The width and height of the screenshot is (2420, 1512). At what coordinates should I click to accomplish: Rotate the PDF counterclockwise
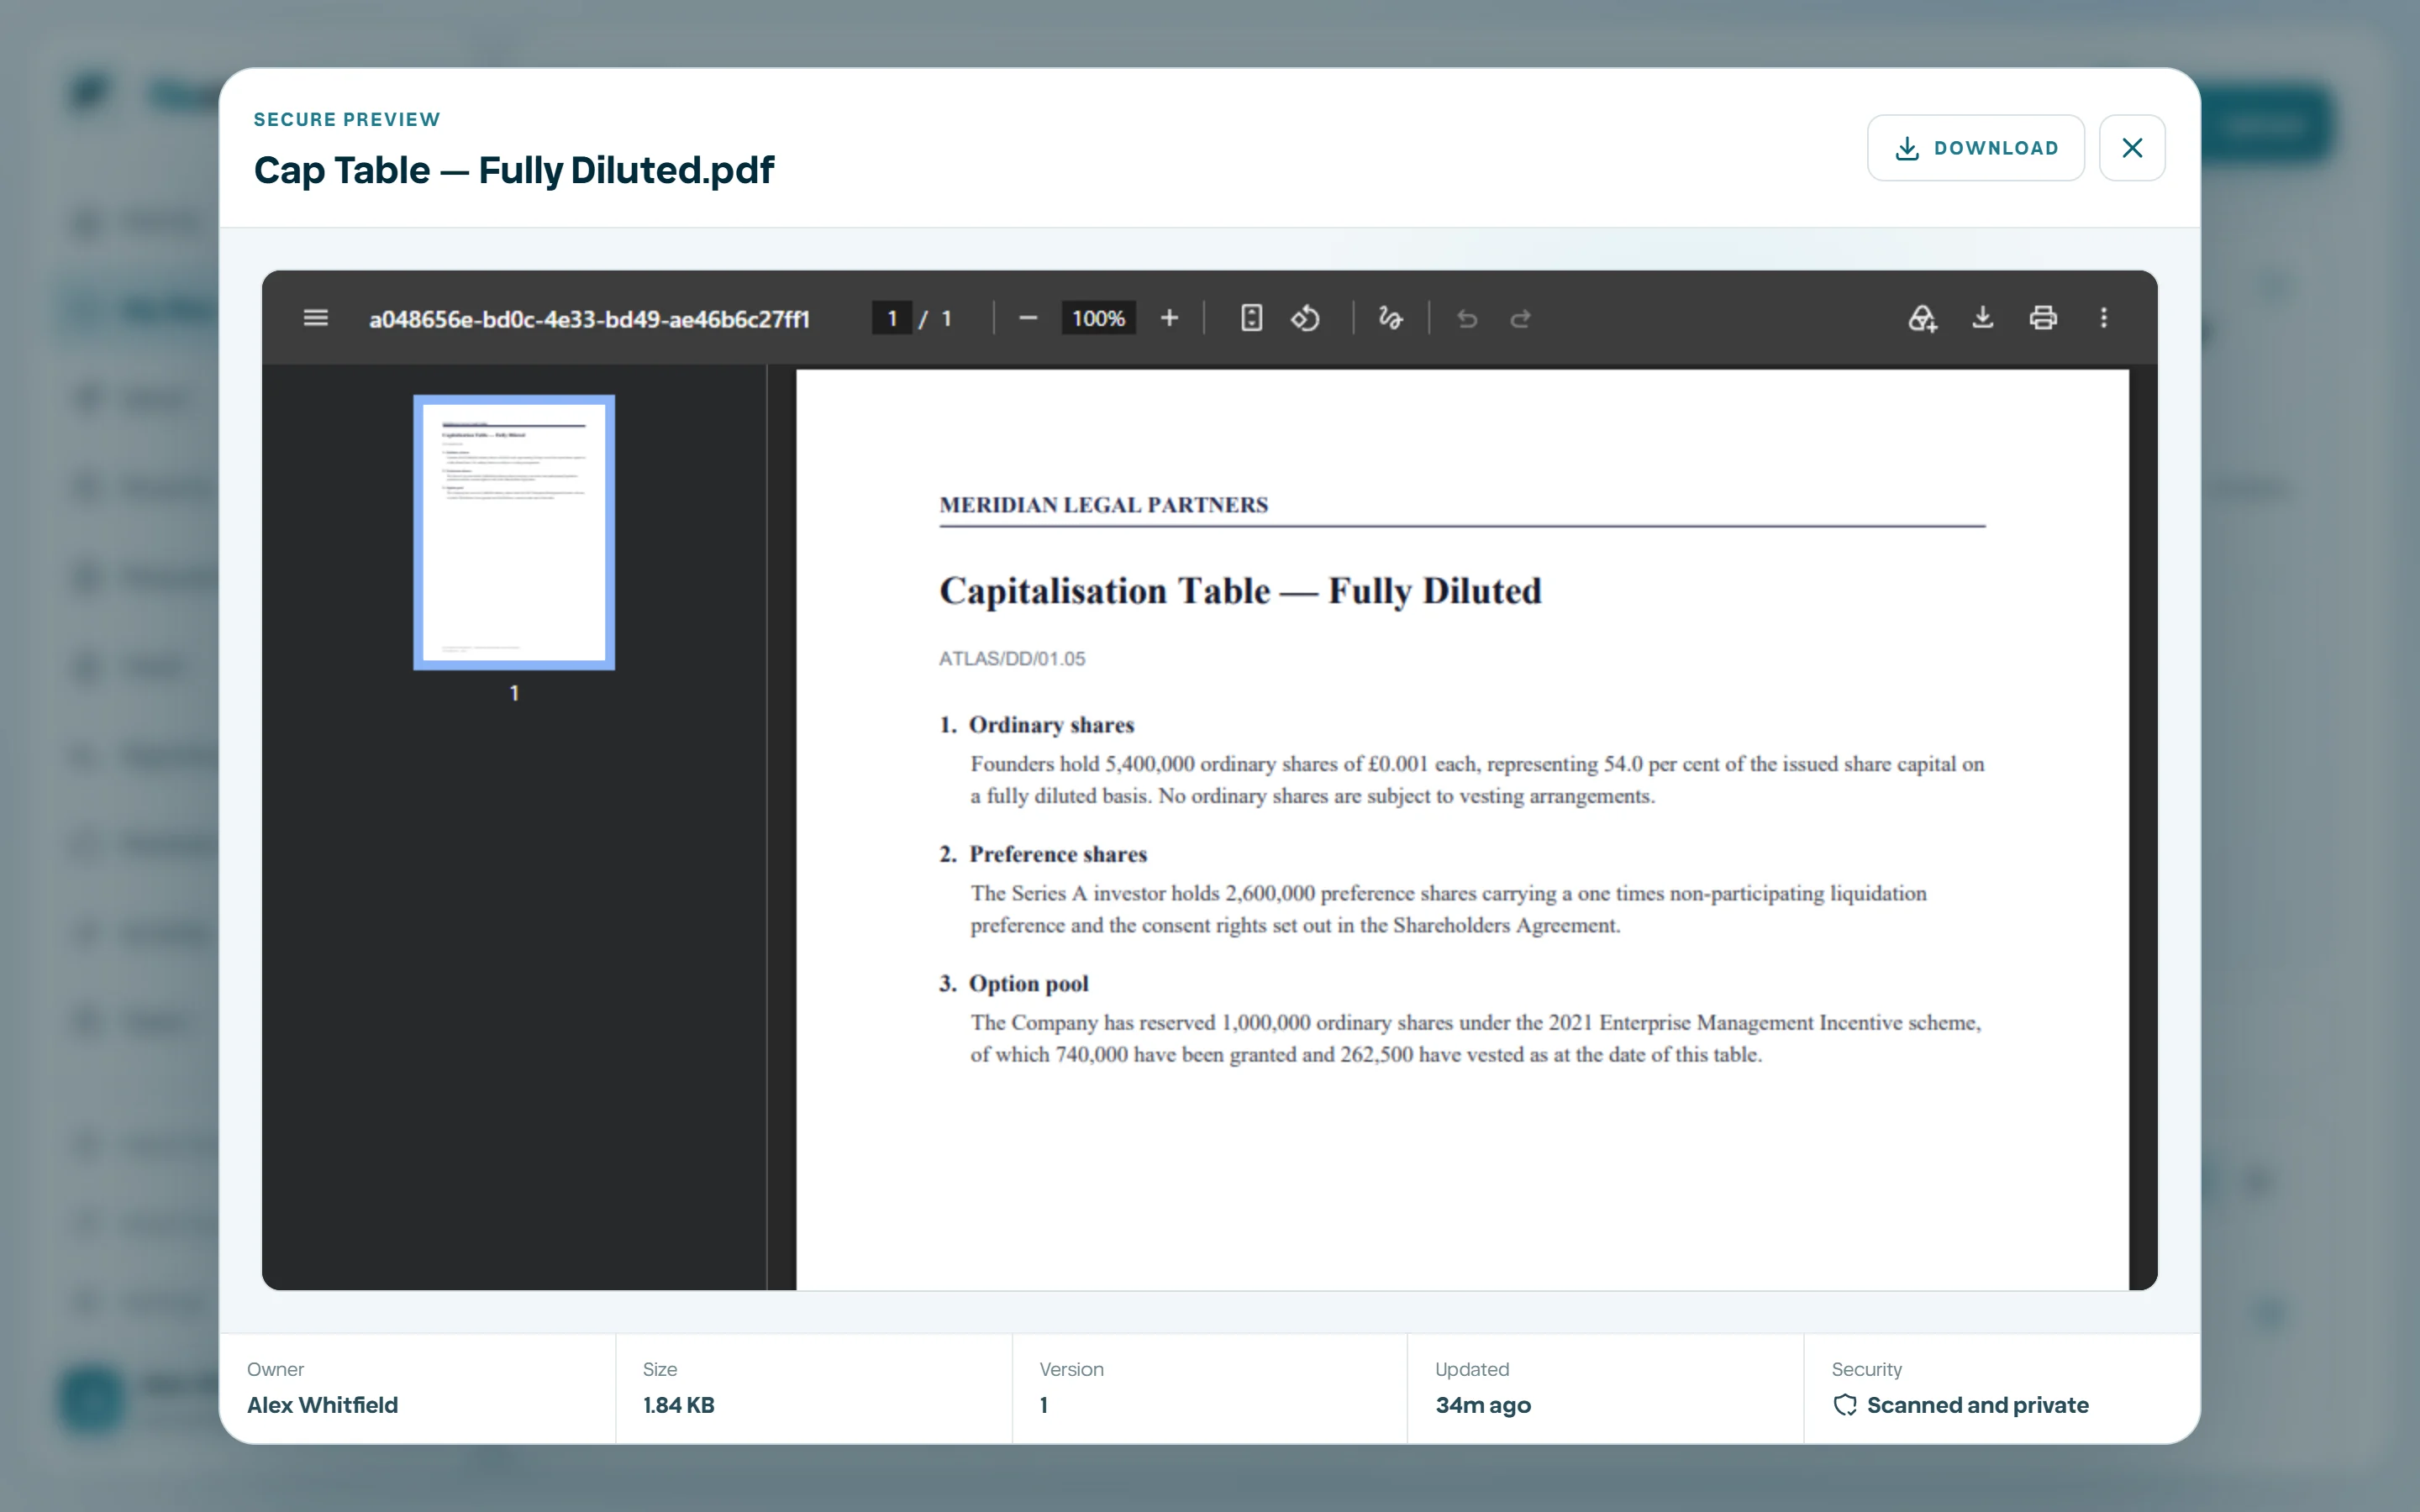(1305, 318)
